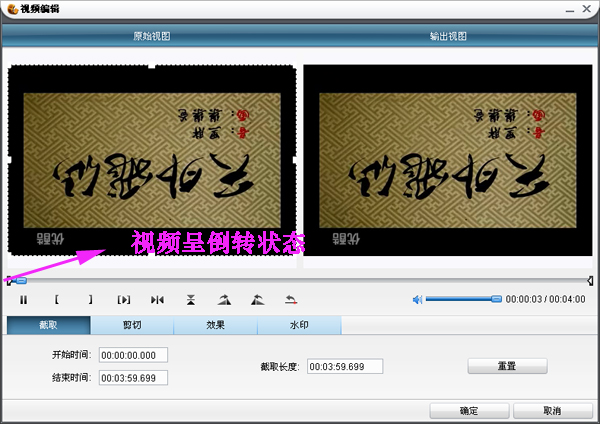Pause the video playback
The image size is (600, 424).
[x=23, y=299]
